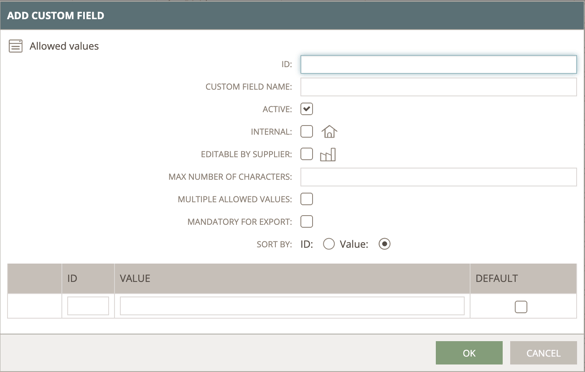585x372 pixels.
Task: Click the factory icon beside Editable by Supplier
Action: coord(328,154)
